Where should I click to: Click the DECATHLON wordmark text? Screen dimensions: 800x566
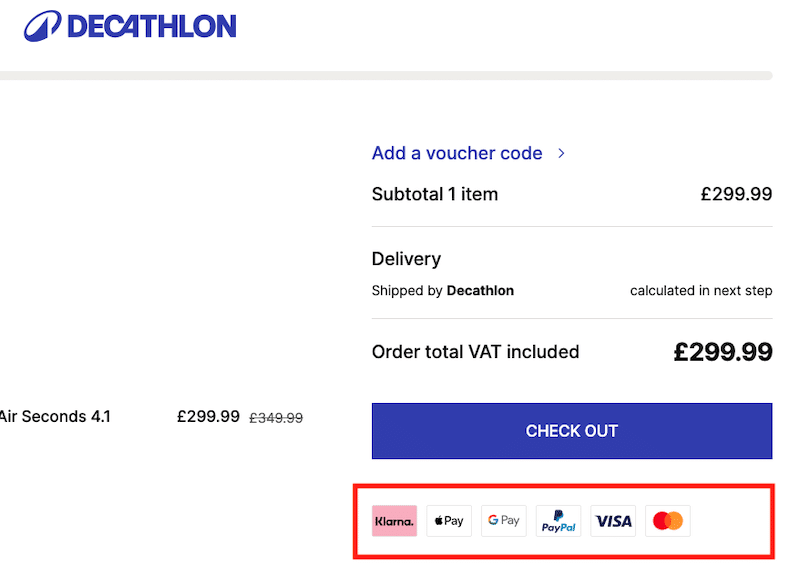tap(151, 26)
